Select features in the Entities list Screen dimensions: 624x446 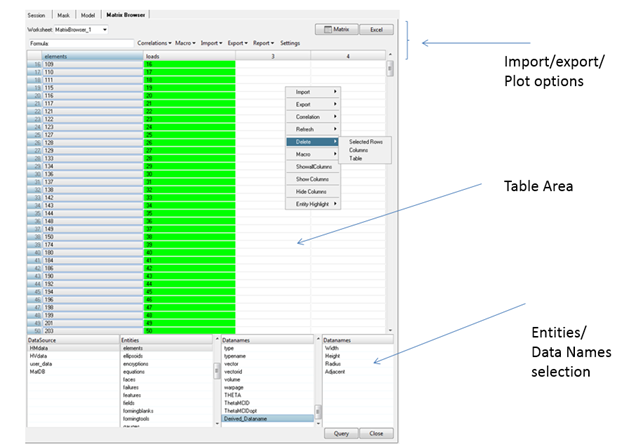click(x=167, y=395)
